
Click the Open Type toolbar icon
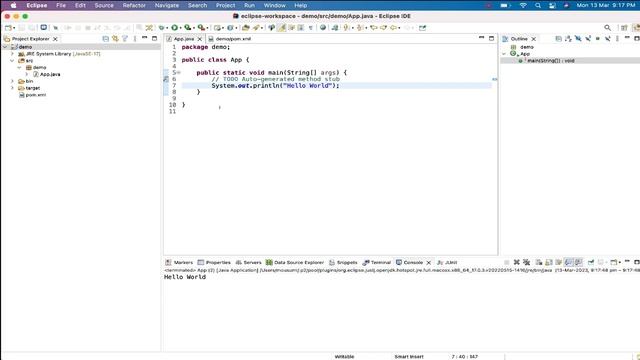tap(245, 28)
